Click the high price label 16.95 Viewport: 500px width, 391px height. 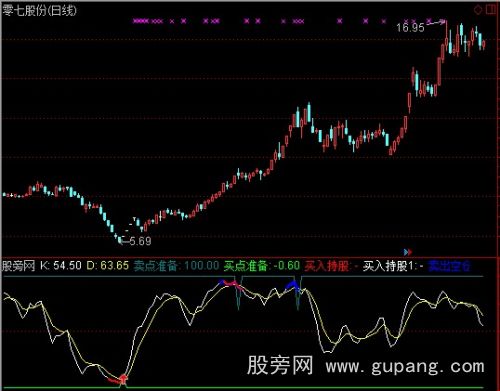410,28
